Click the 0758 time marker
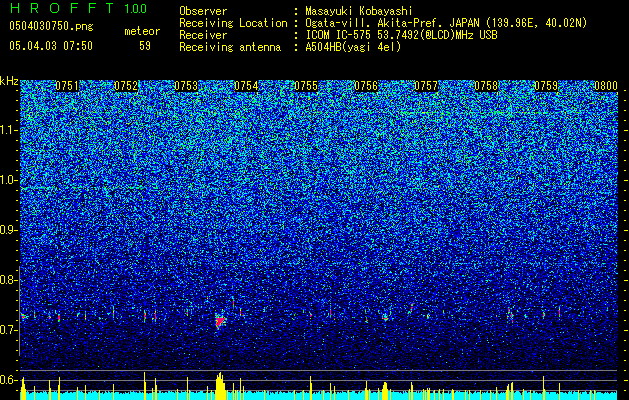Screen dimensions: 629x400 pyautogui.click(x=486, y=86)
